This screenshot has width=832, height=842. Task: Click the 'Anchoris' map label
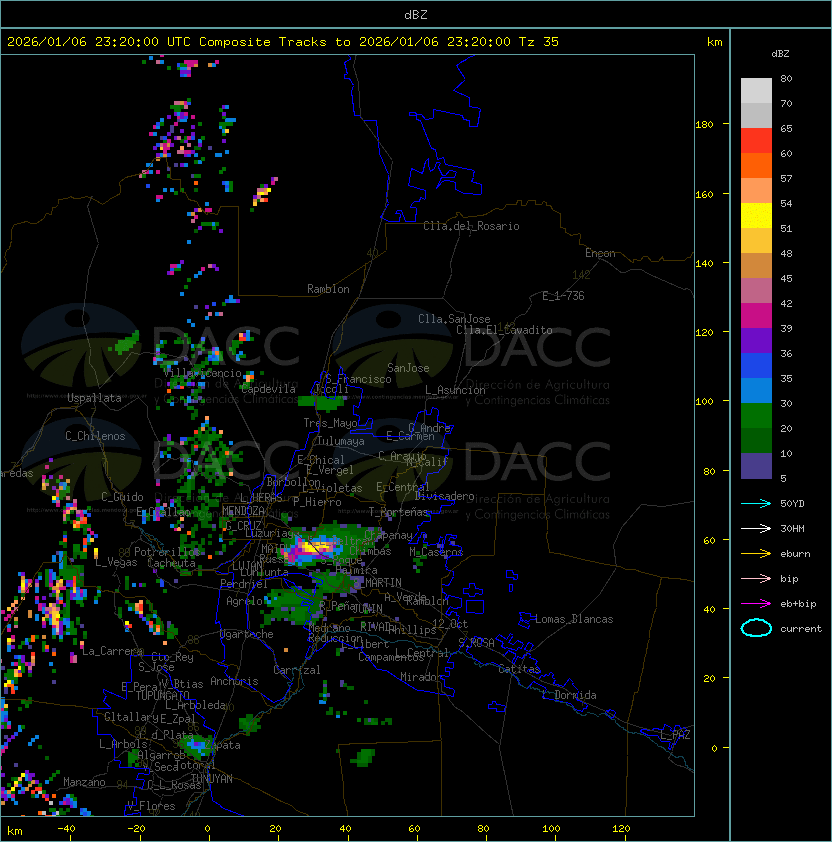click(234, 681)
